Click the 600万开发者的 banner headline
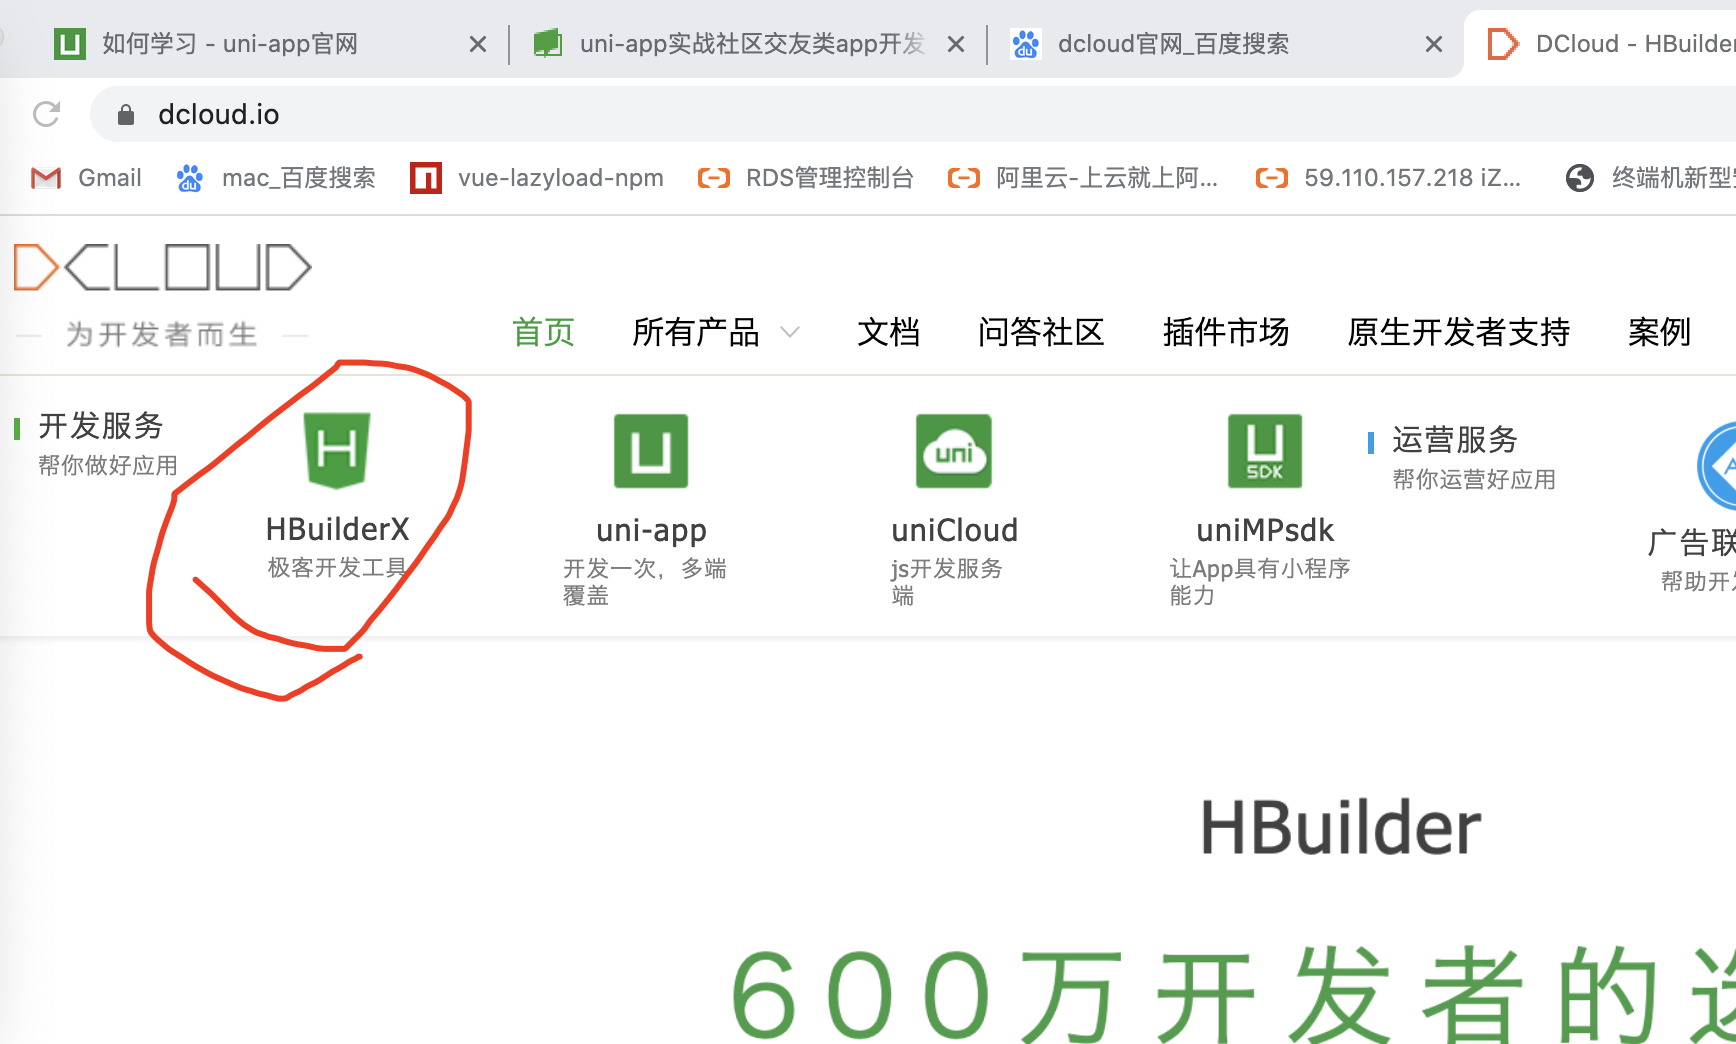The height and width of the screenshot is (1044, 1736). pos(1232,995)
